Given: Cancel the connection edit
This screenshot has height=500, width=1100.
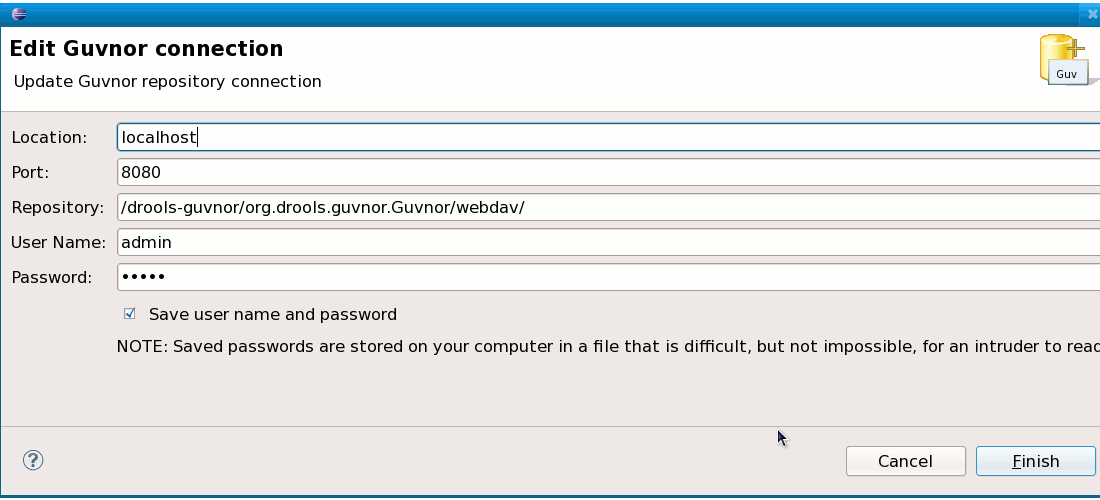Looking at the screenshot, I should (906, 461).
